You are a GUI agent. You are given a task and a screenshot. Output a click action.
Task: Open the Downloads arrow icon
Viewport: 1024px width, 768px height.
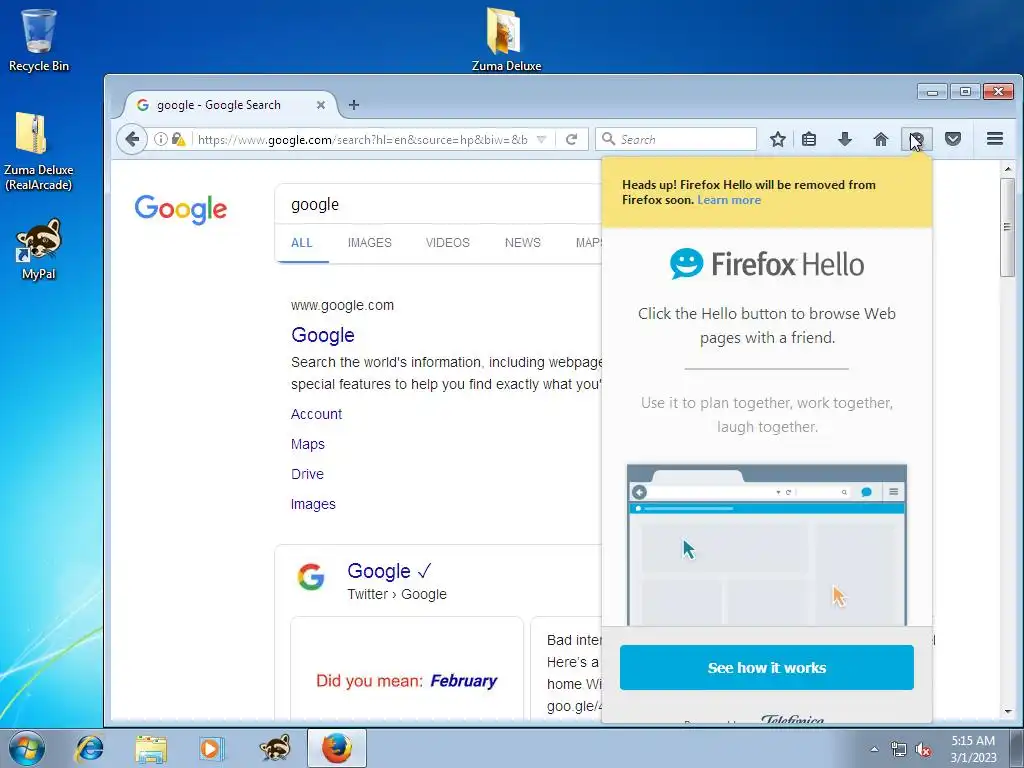tap(845, 139)
